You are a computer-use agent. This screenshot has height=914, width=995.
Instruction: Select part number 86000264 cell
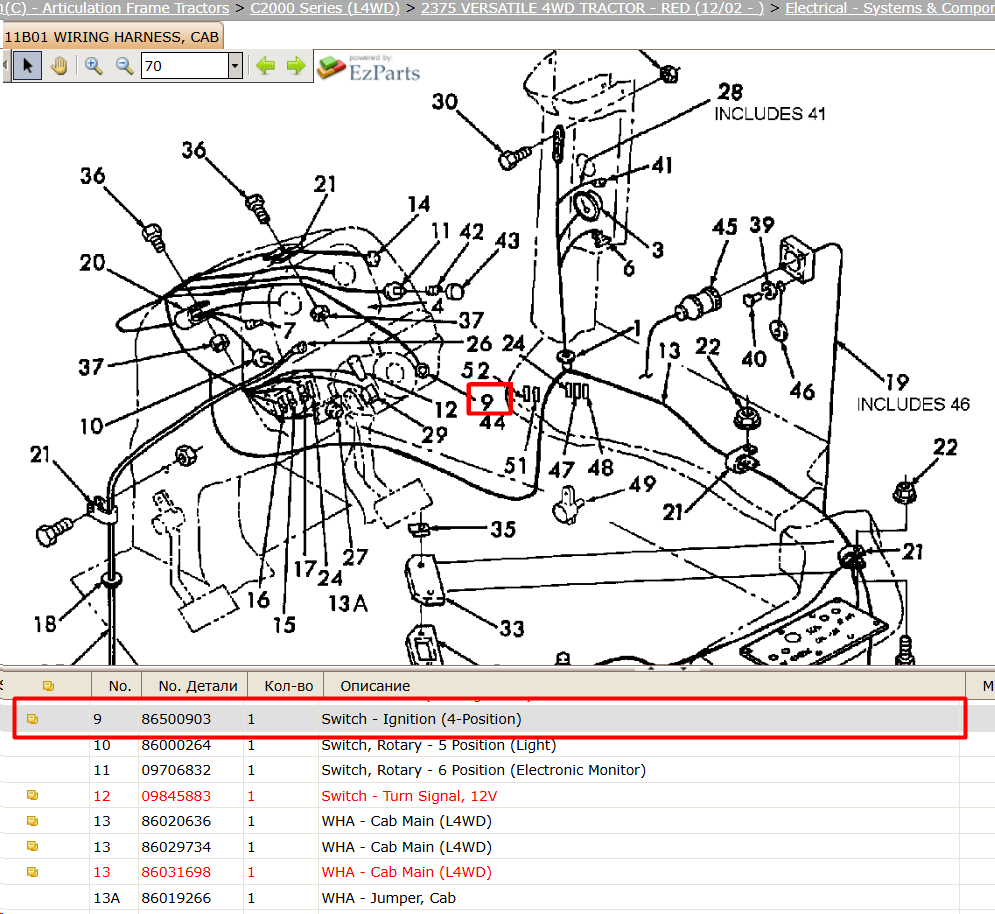click(176, 745)
